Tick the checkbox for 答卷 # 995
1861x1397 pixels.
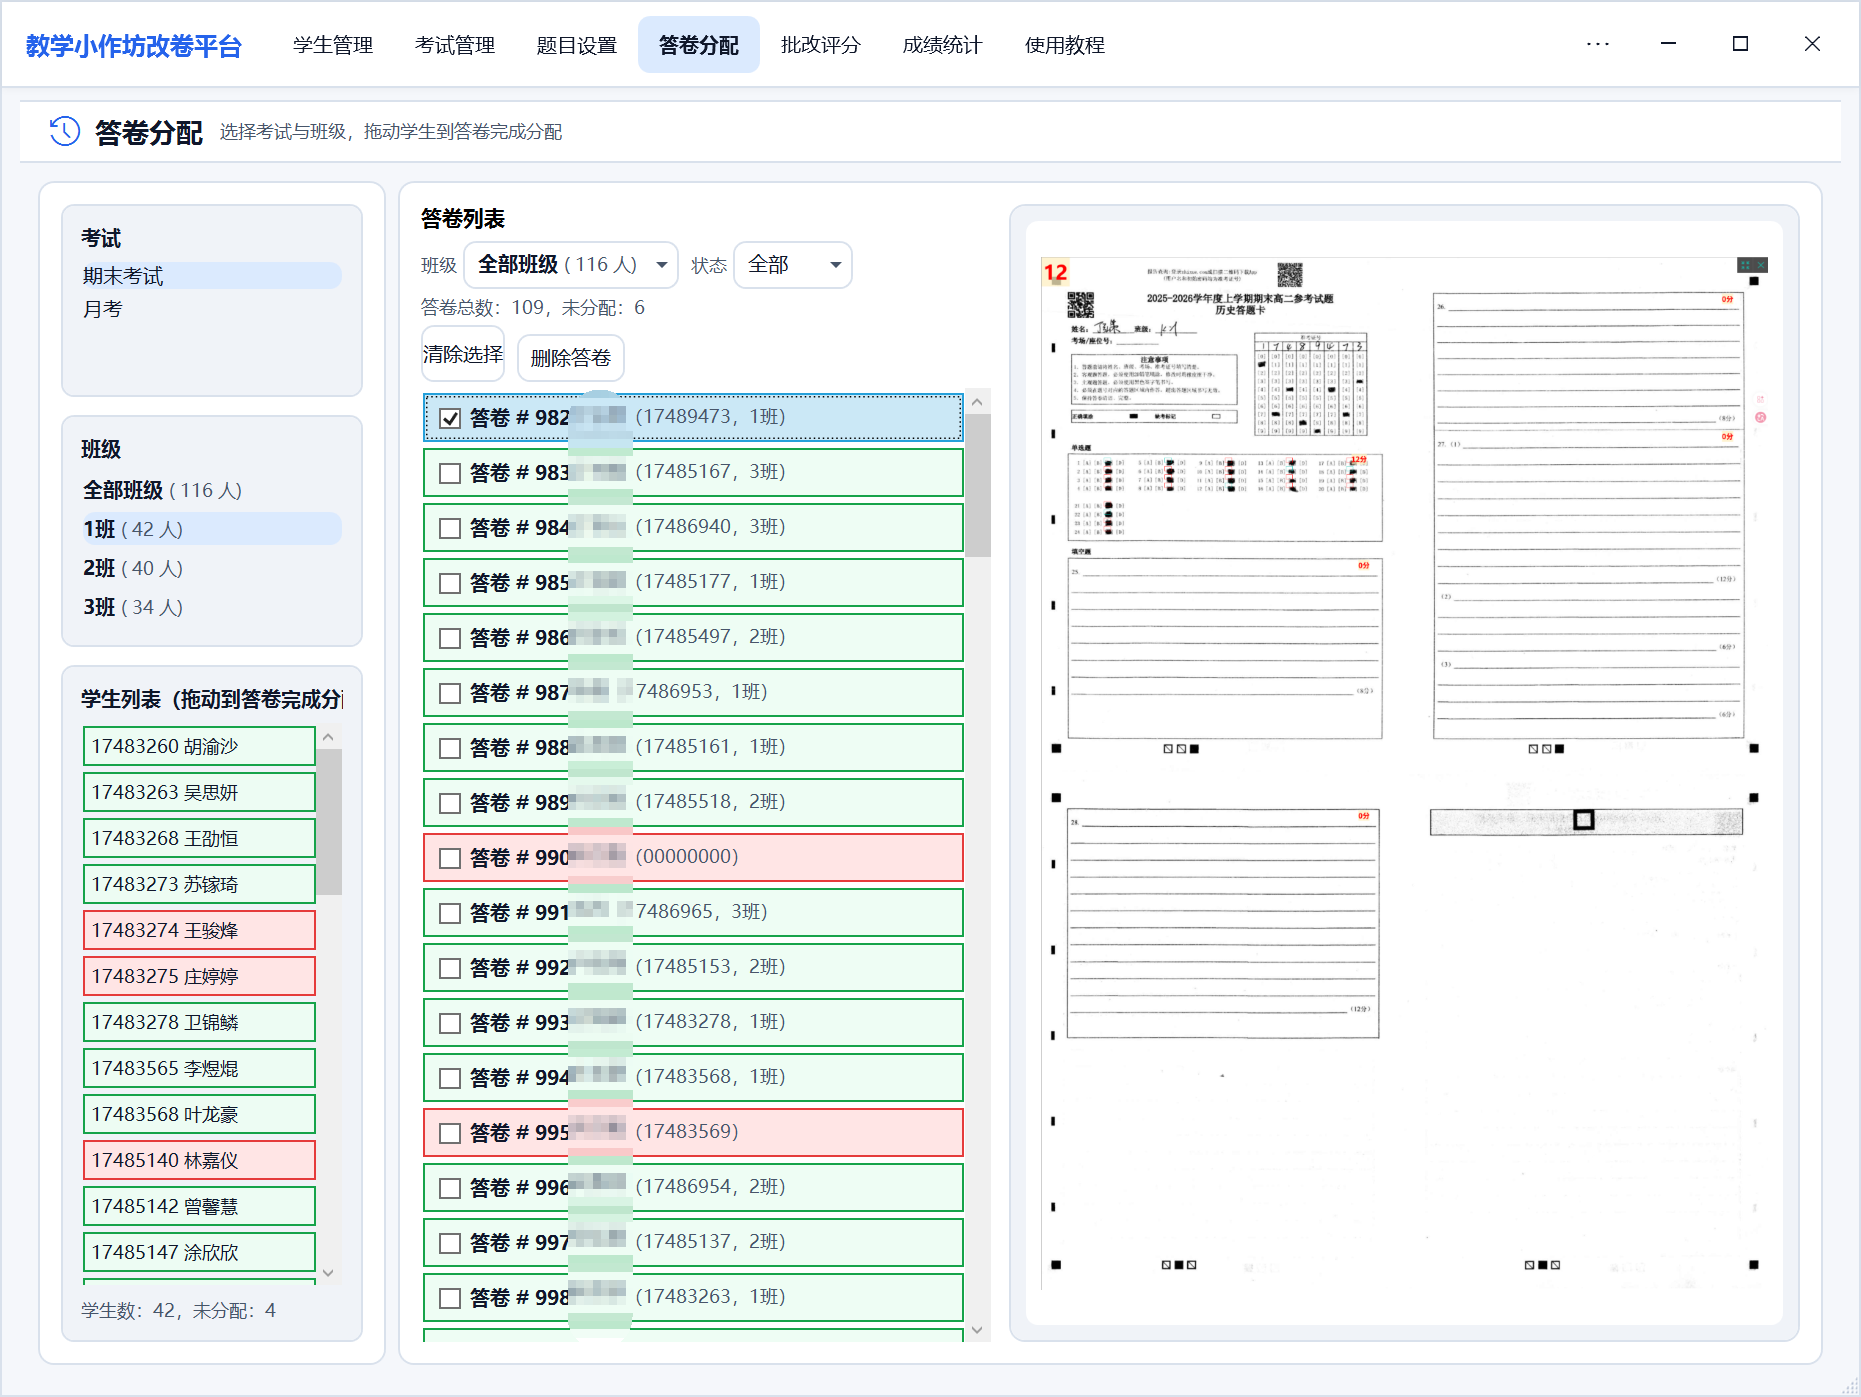click(x=451, y=1133)
